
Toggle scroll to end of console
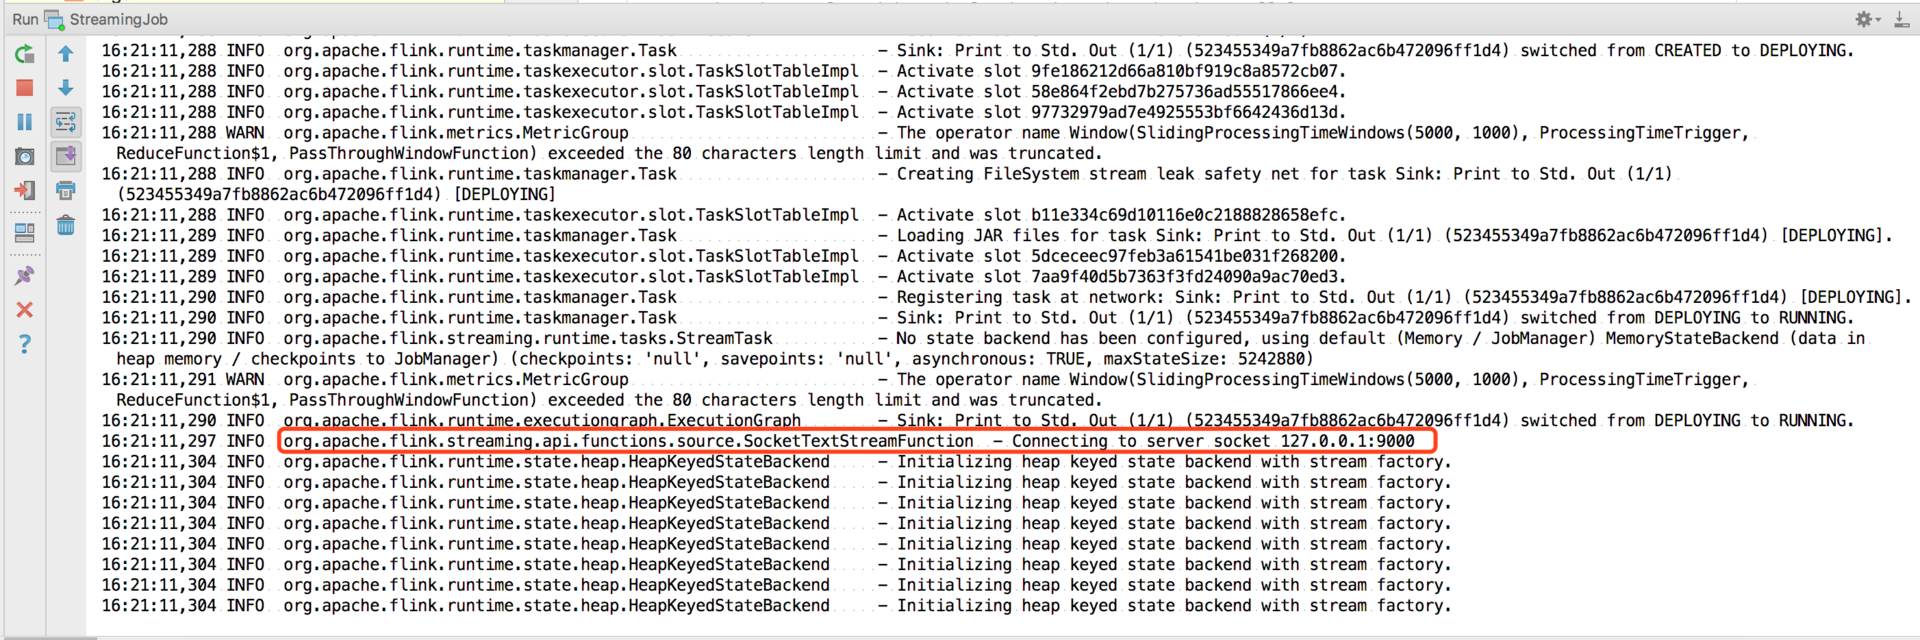tap(66, 156)
